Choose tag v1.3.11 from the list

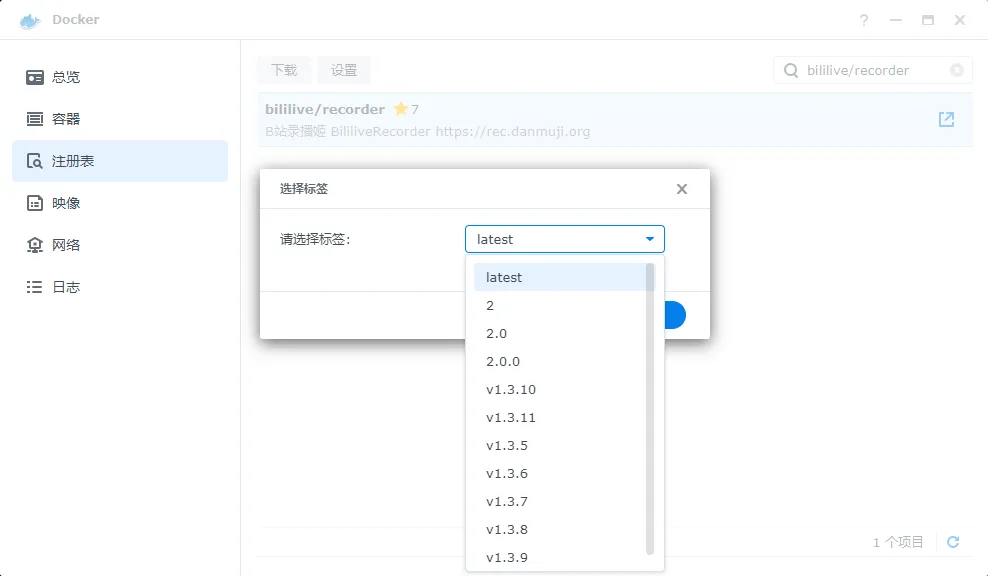coord(560,418)
